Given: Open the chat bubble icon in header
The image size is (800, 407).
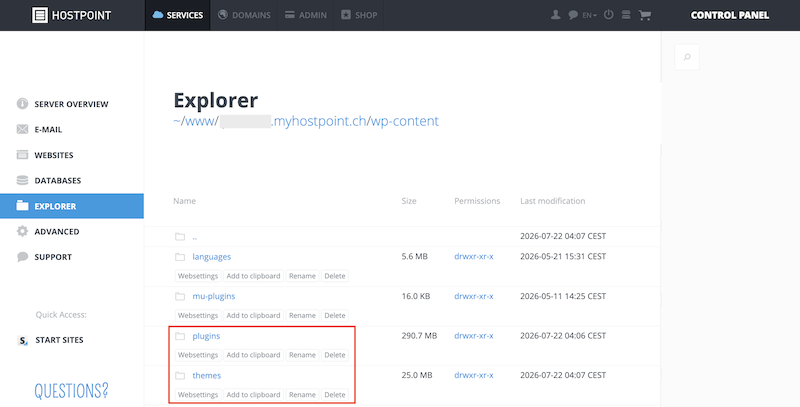Looking at the screenshot, I should pyautogui.click(x=573, y=15).
